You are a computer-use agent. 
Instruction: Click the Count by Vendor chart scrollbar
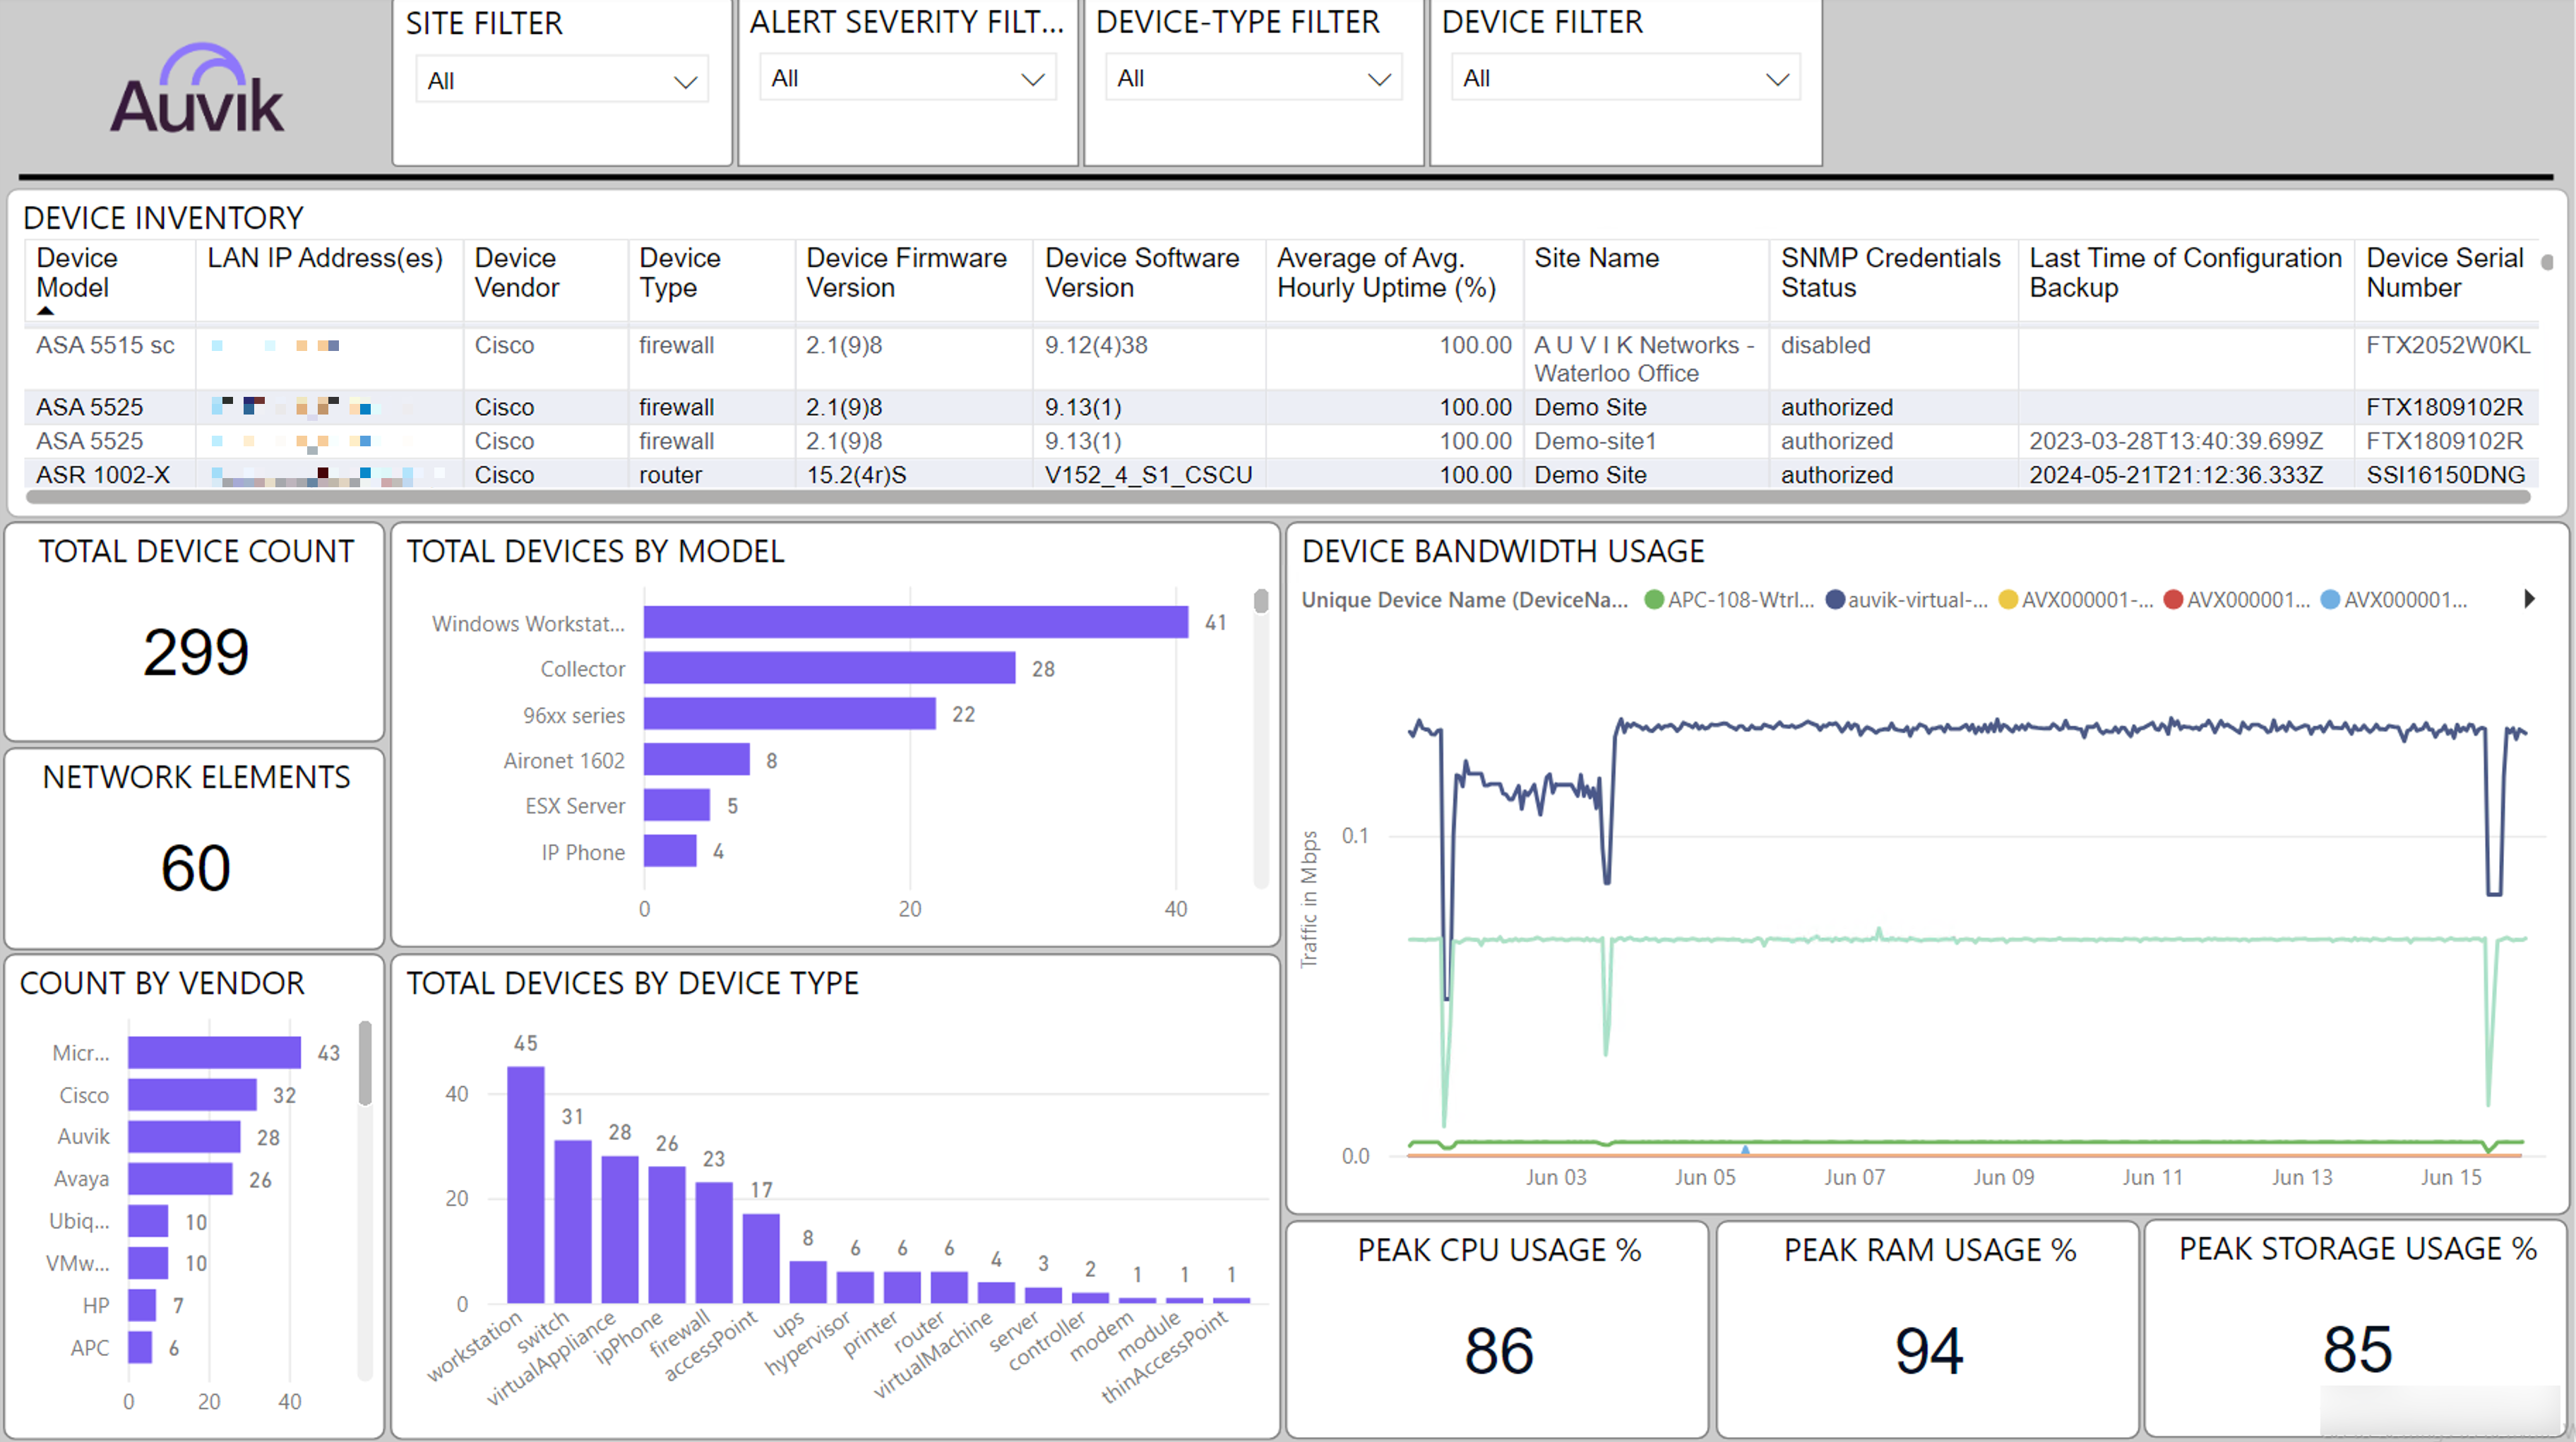click(365, 1062)
